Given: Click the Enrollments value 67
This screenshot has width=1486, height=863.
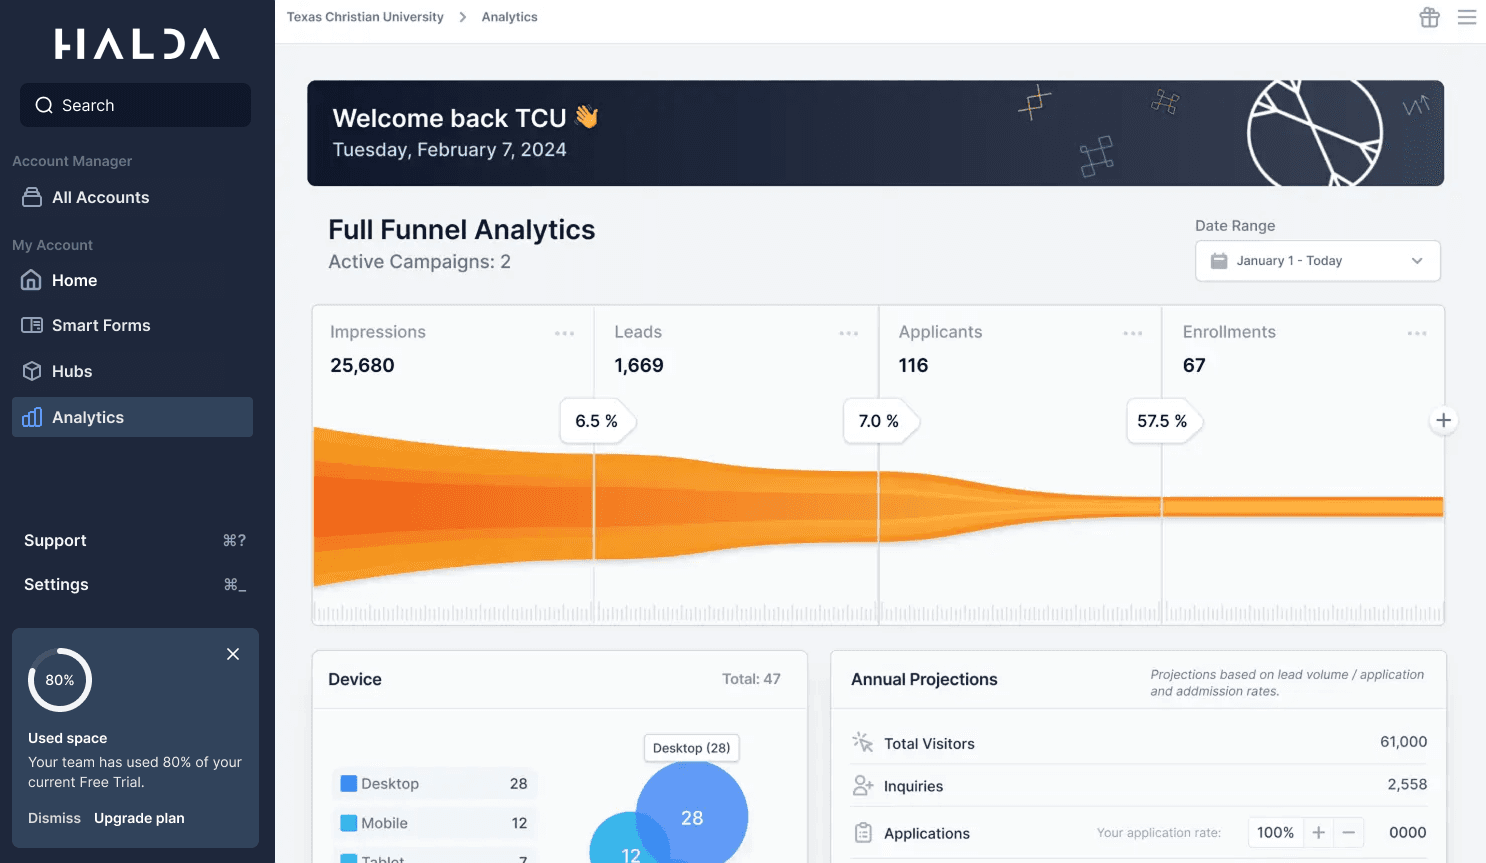Looking at the screenshot, I should pos(1194,365).
